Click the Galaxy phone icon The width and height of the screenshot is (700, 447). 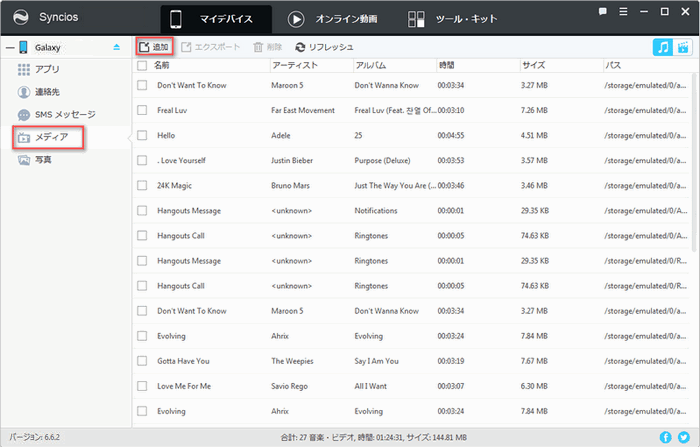coord(23,47)
